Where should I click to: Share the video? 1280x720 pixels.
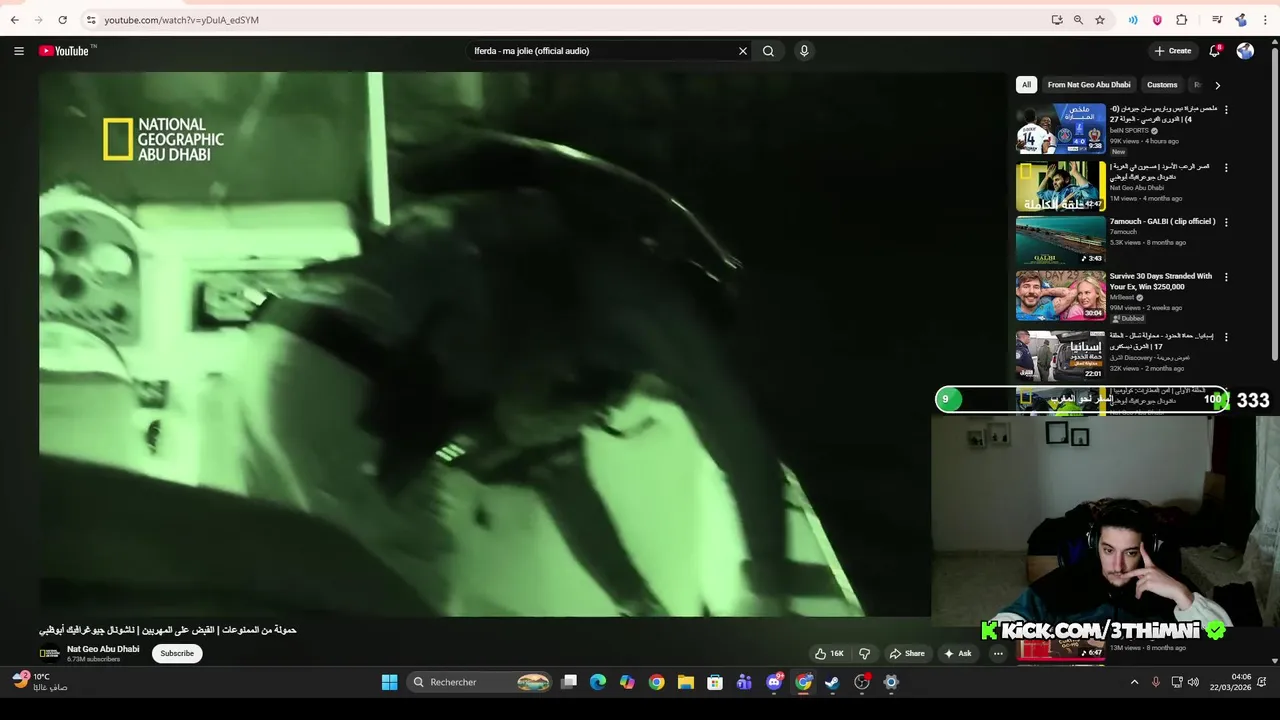[x=907, y=653]
